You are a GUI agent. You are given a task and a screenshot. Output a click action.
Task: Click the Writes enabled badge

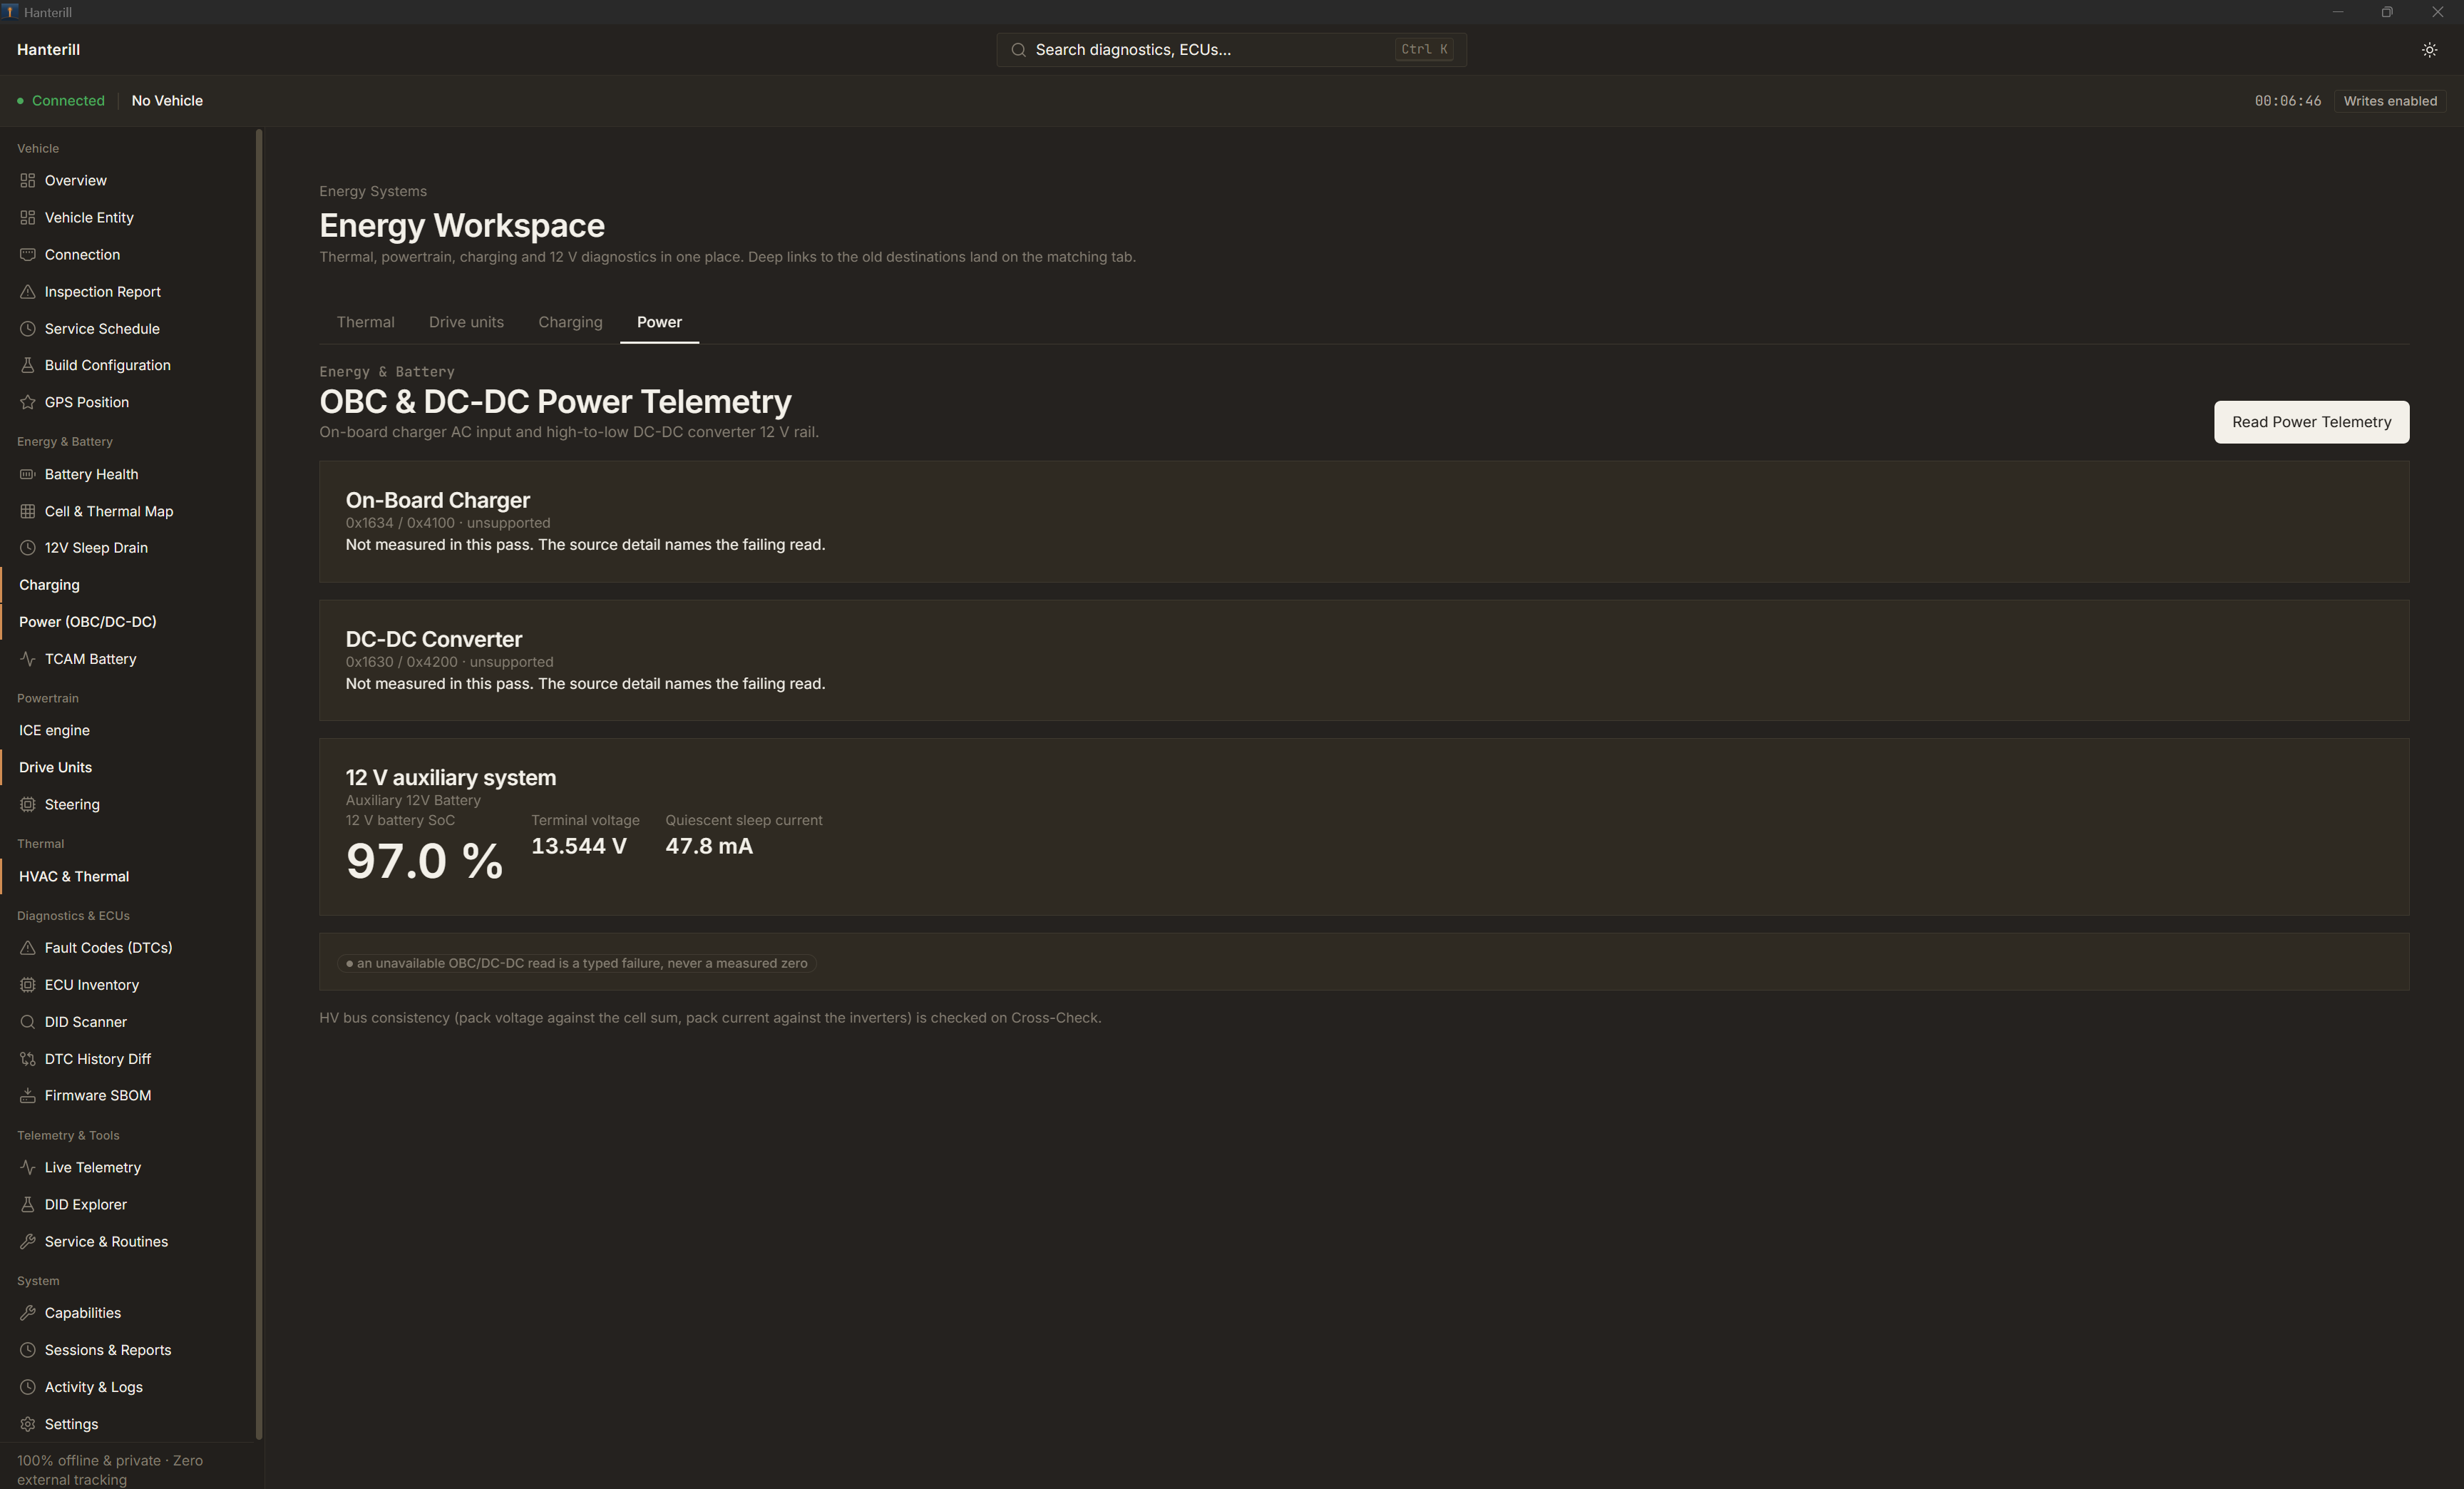(2390, 101)
